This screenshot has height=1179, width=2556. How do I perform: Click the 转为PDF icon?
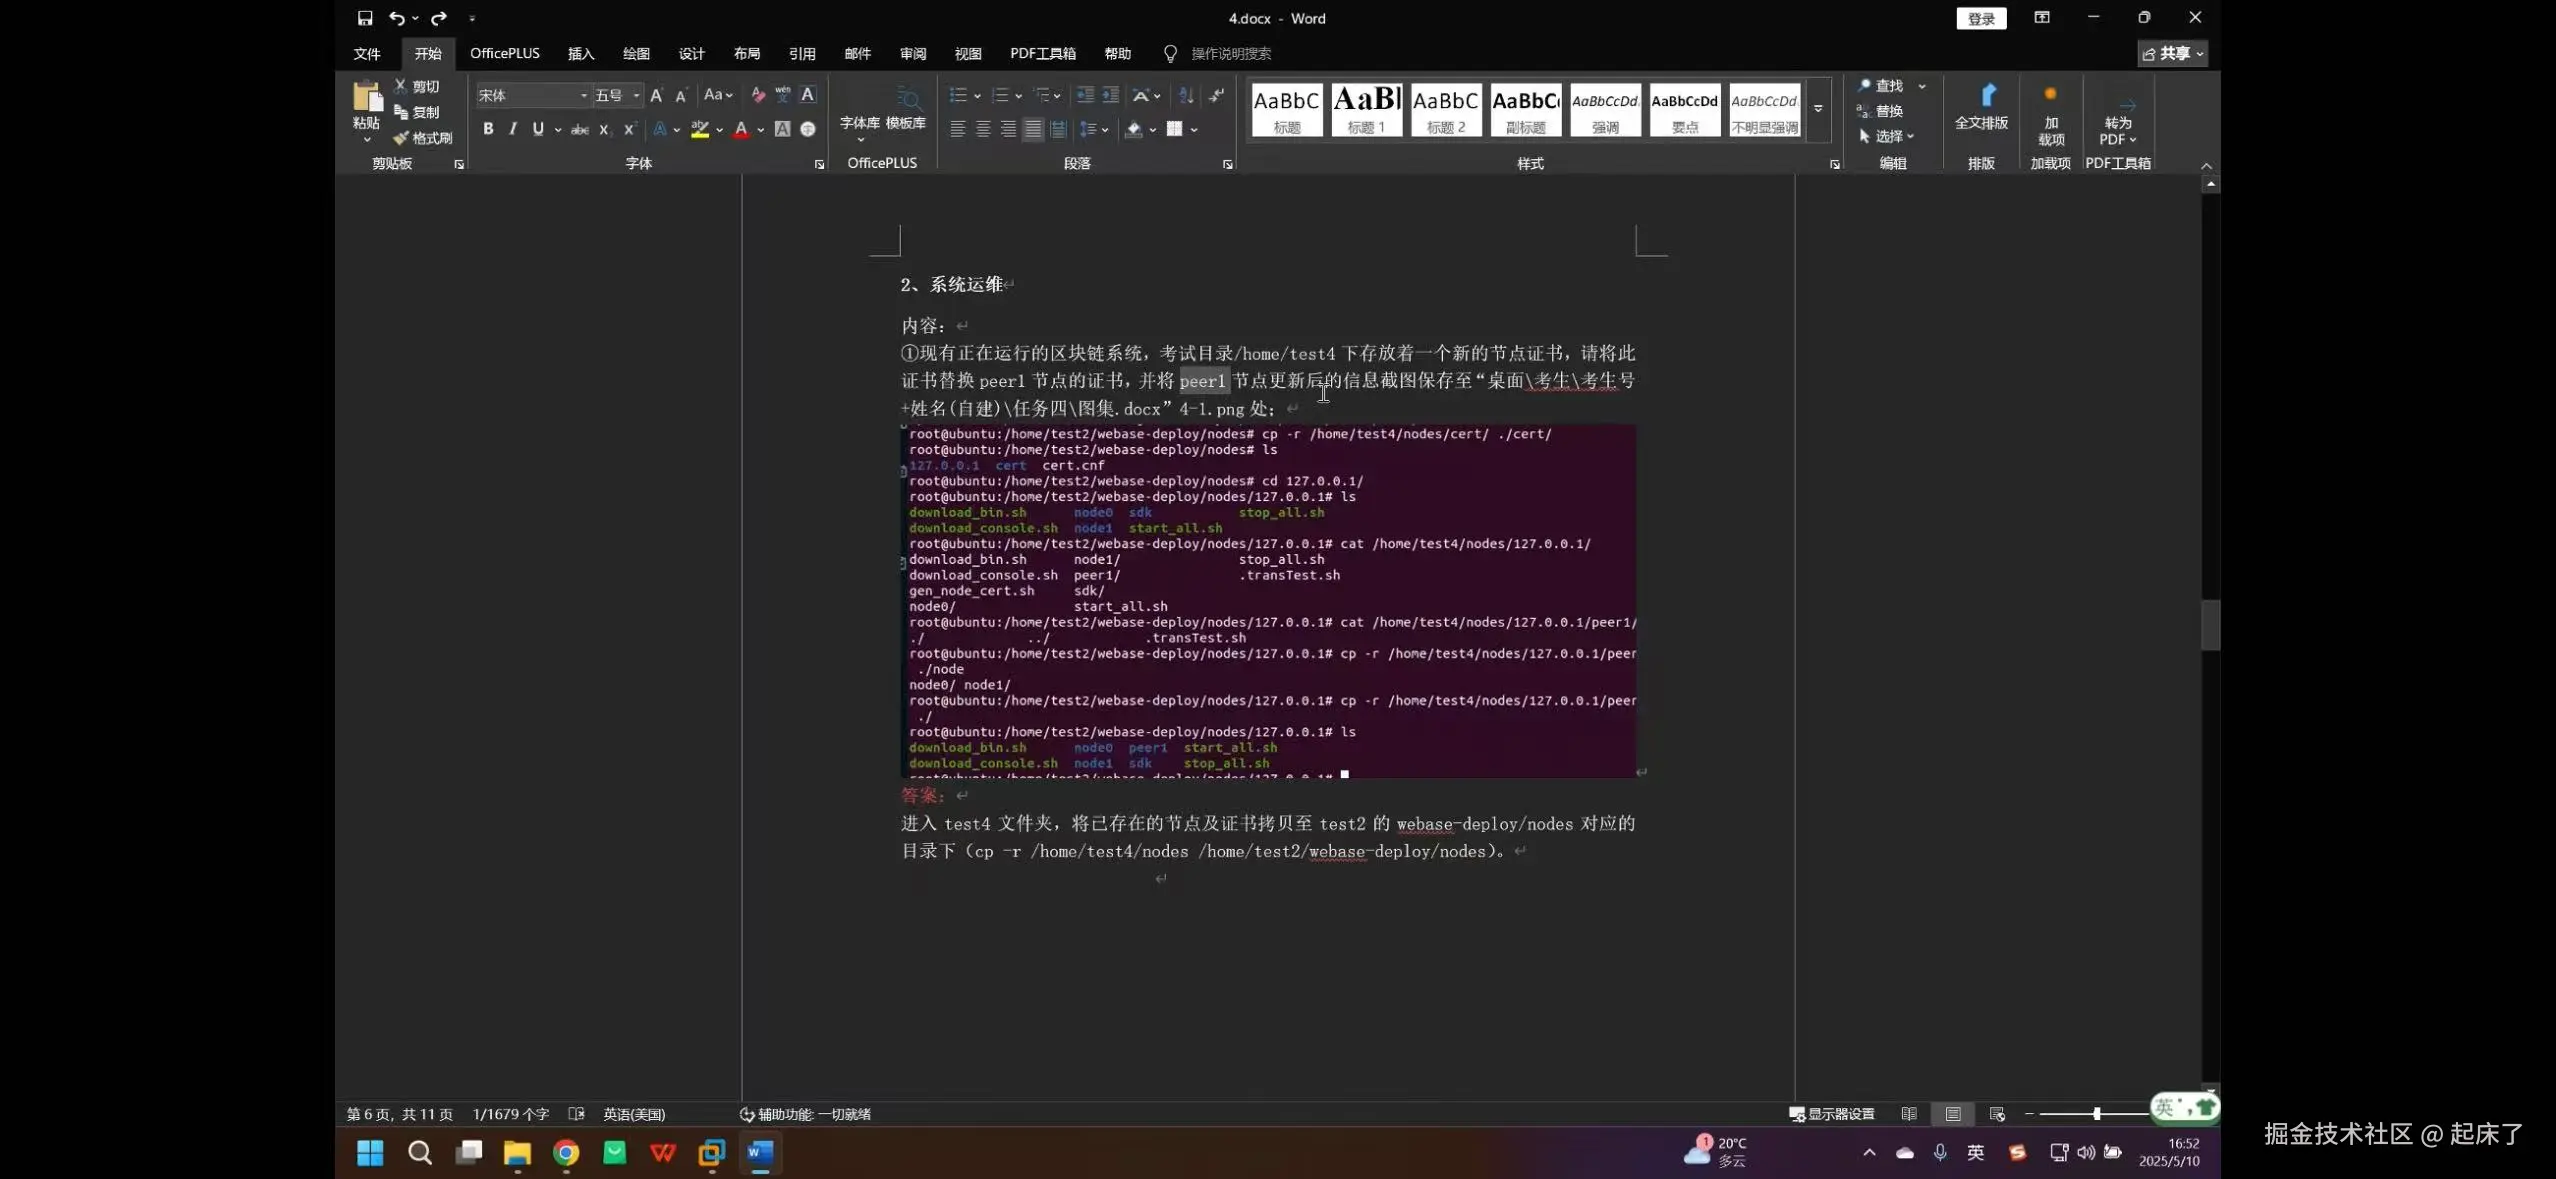[x=2115, y=120]
